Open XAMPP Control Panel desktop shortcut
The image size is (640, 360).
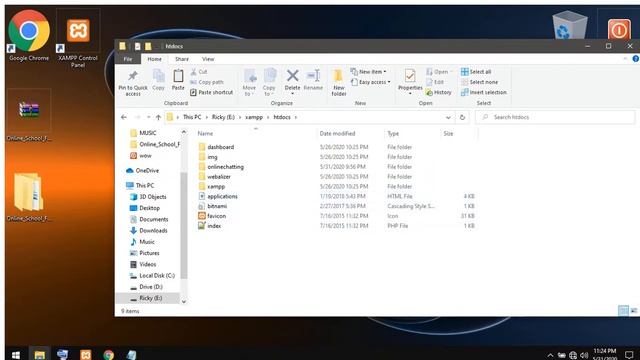[78, 38]
